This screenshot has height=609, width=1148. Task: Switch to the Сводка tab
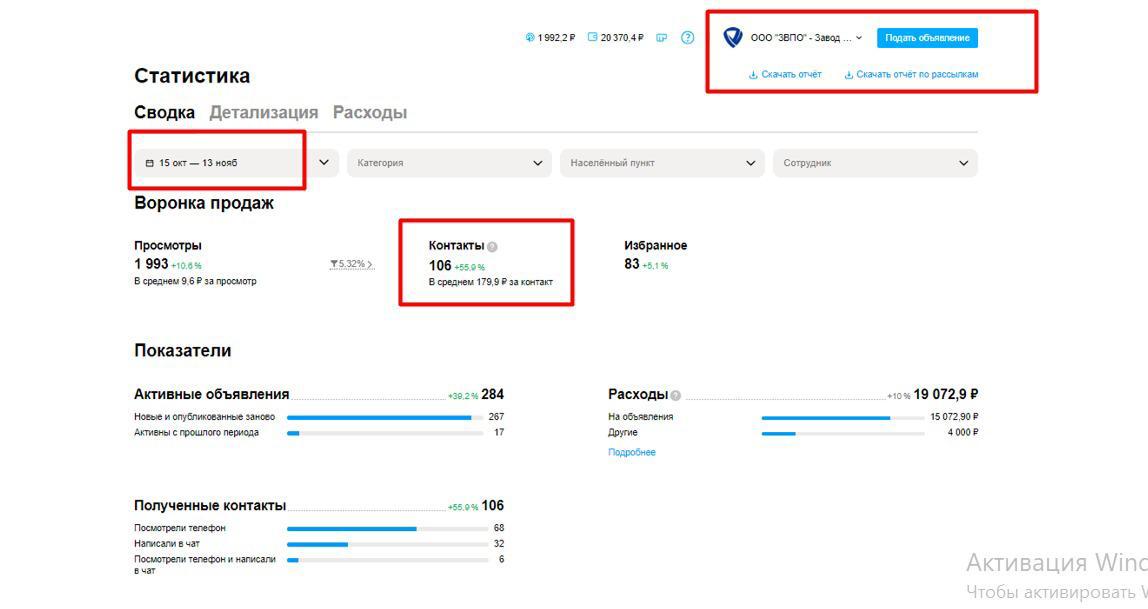coord(164,113)
